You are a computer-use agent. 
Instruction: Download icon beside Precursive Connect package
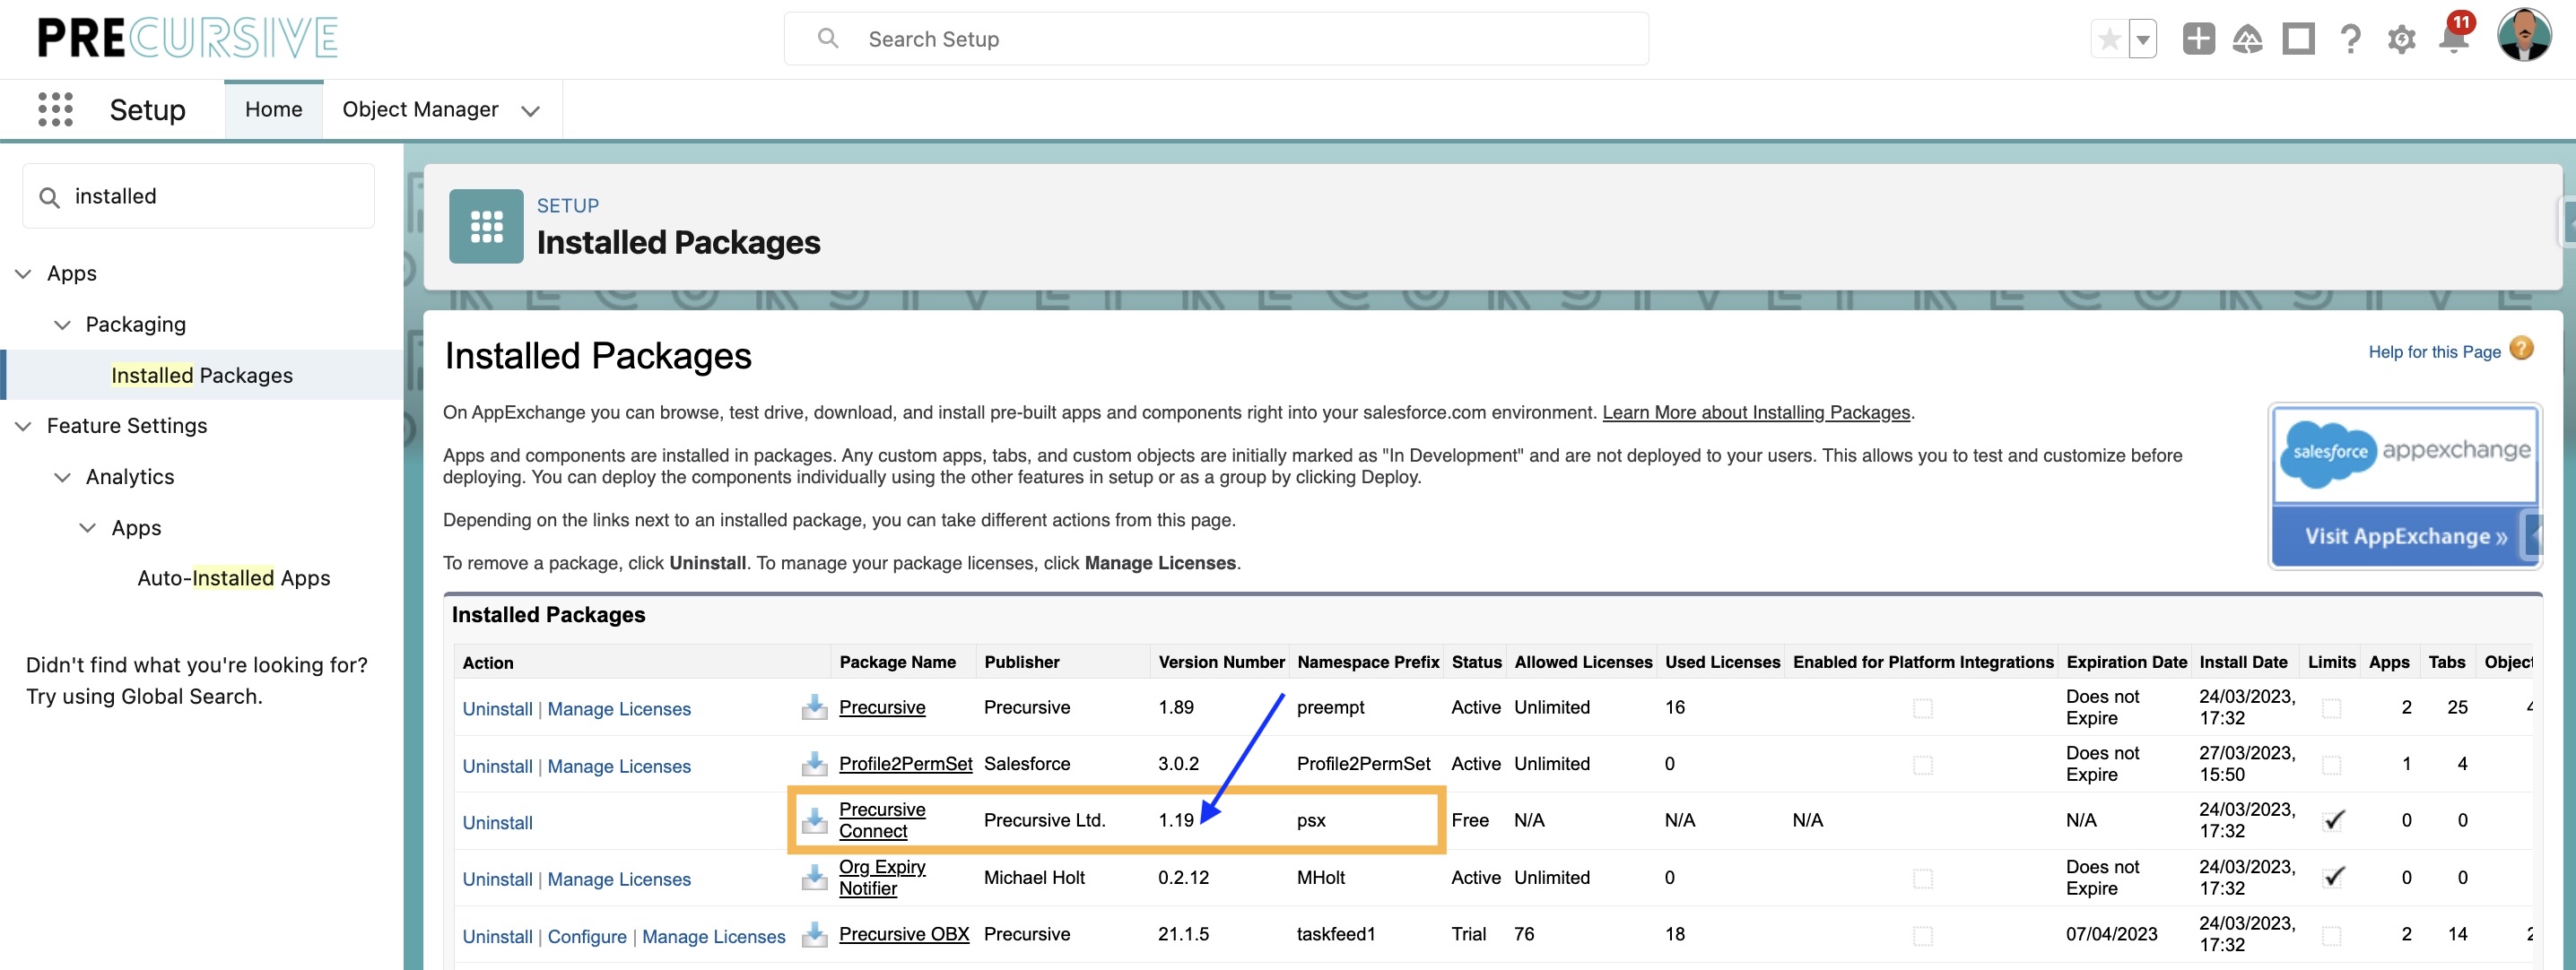(x=814, y=821)
